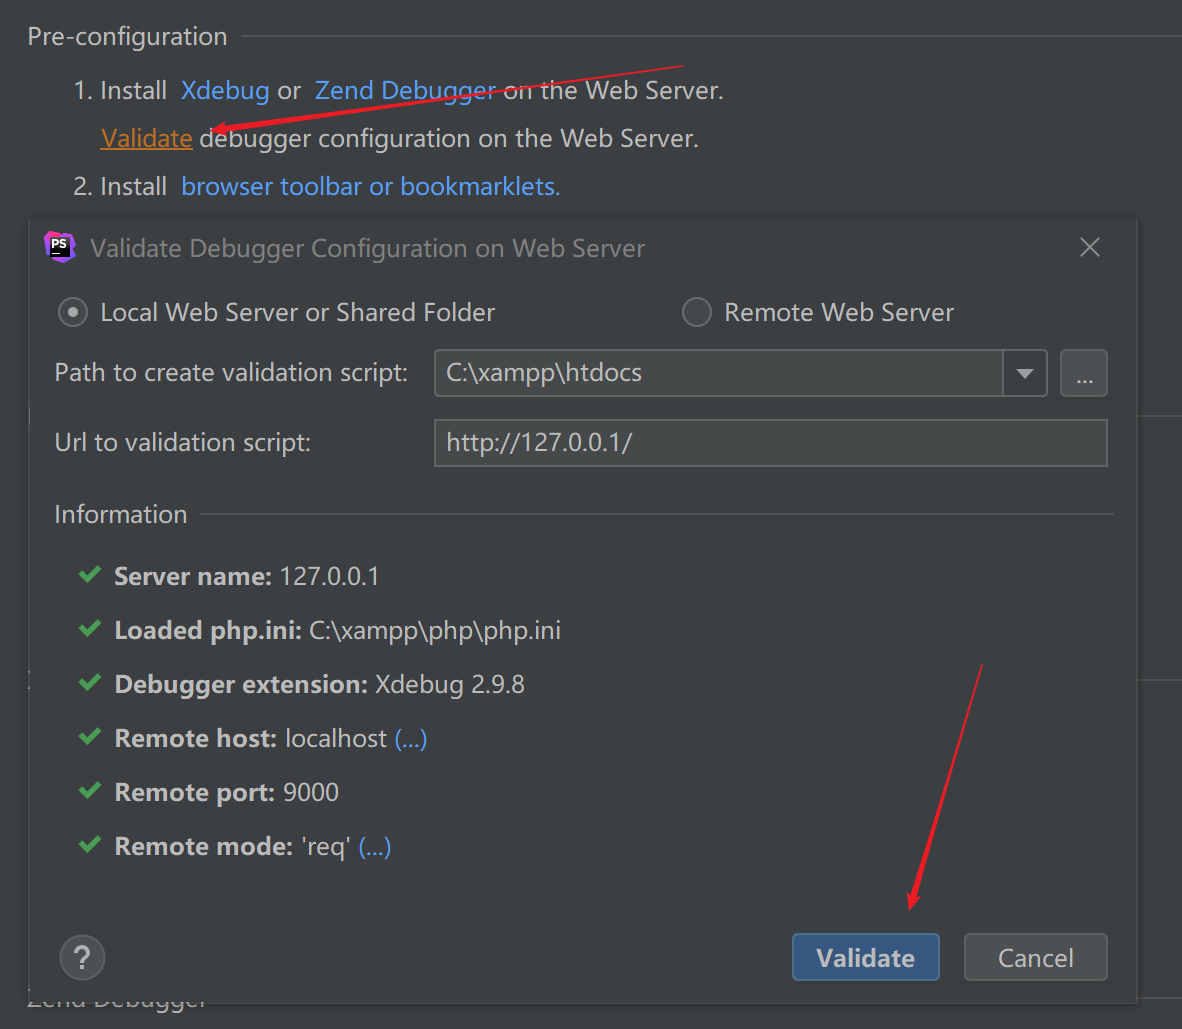This screenshot has width=1182, height=1029.
Task: Browse for path using ellipsis button
Action: pos(1083,373)
